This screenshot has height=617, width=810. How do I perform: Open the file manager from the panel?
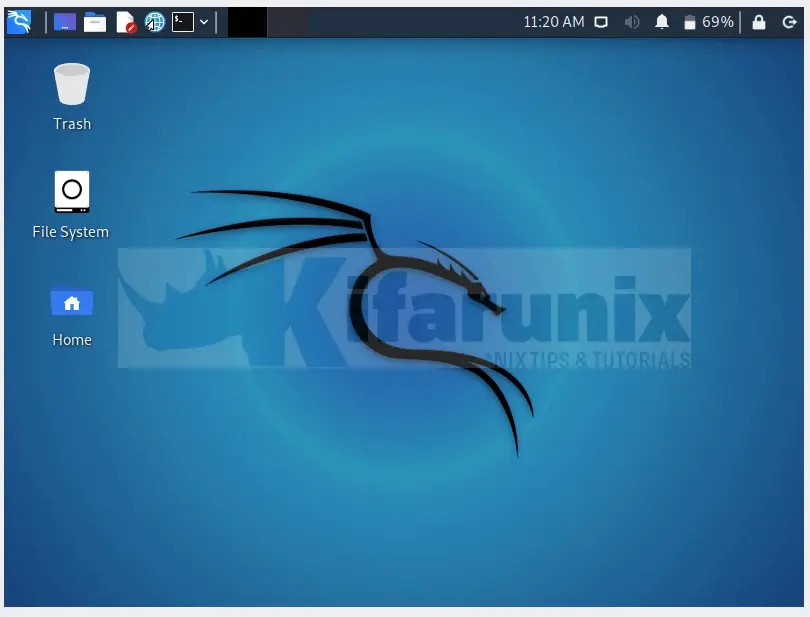click(x=95, y=22)
